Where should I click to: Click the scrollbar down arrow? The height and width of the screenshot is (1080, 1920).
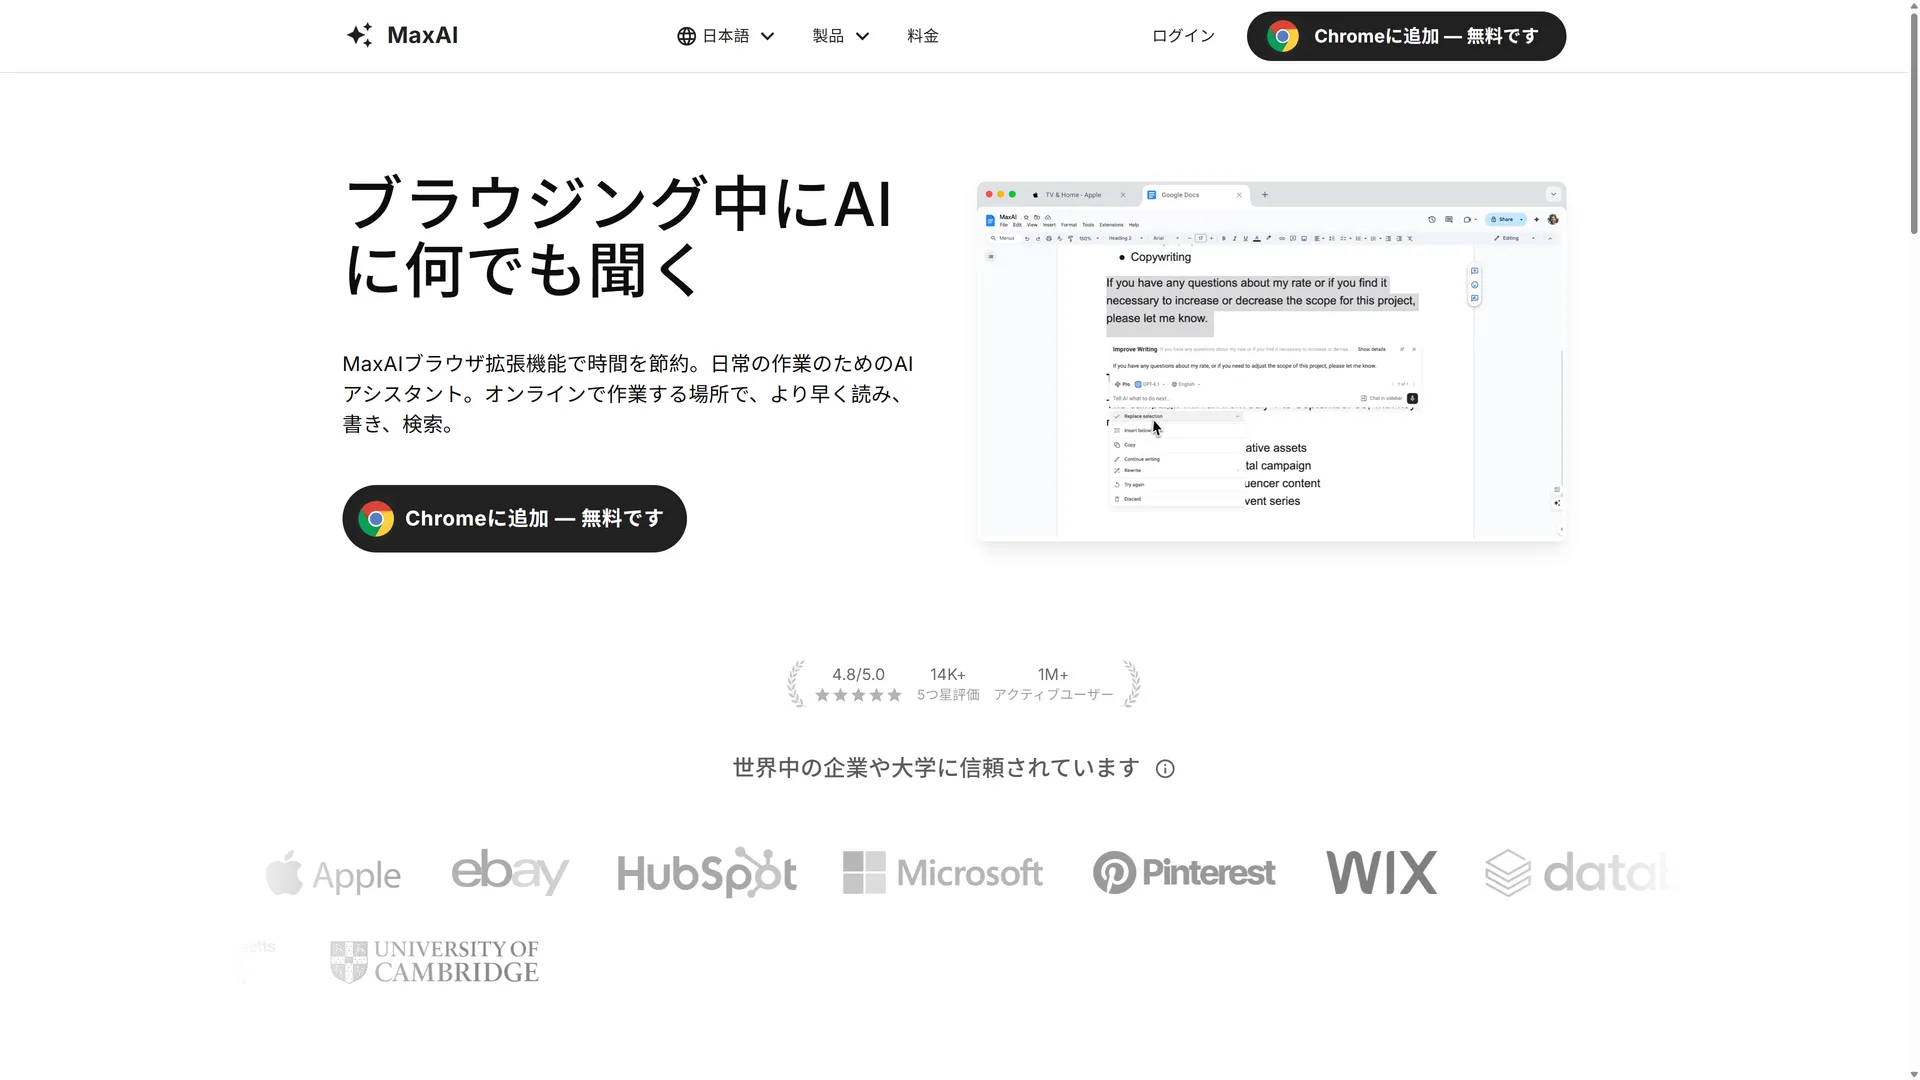1913,1074
